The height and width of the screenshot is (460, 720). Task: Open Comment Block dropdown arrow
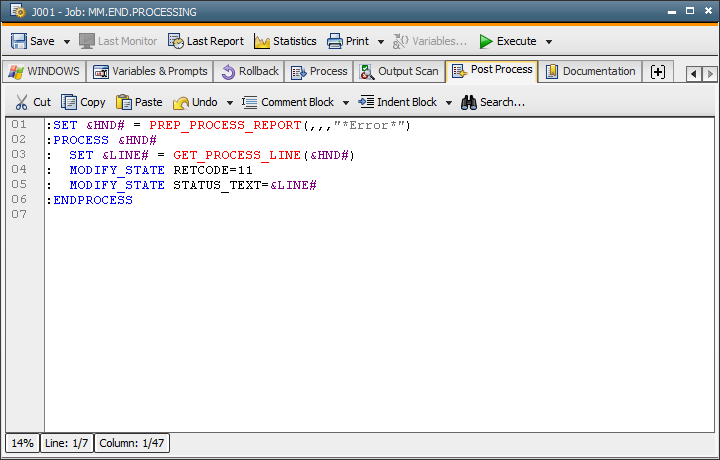click(x=346, y=102)
